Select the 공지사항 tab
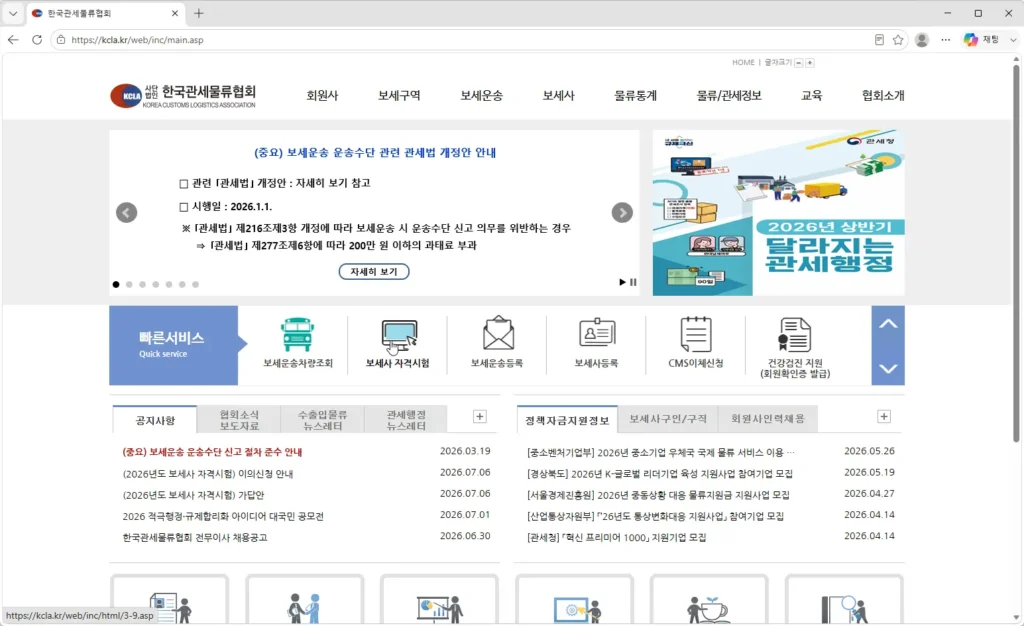Viewport: 1024px width, 626px height. pos(155,420)
